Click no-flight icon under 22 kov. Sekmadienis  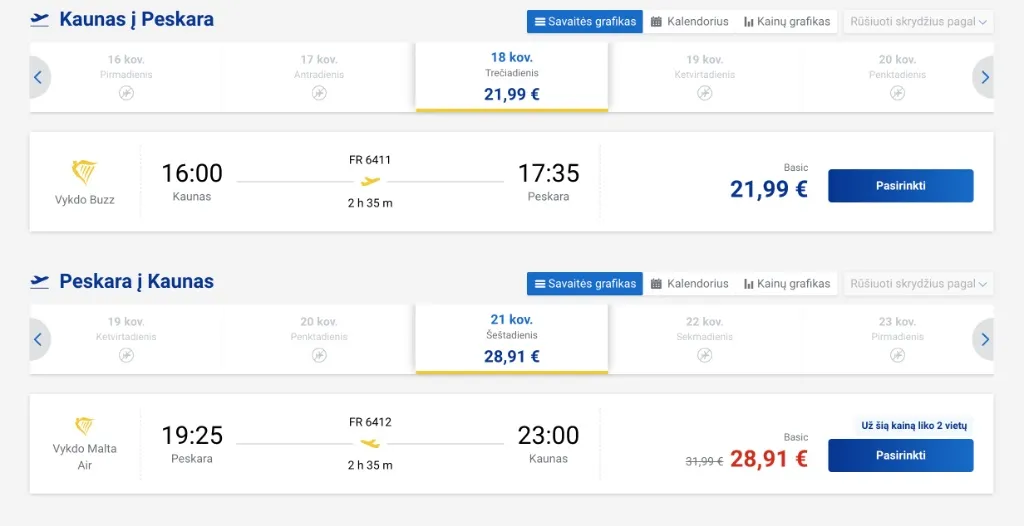point(705,355)
